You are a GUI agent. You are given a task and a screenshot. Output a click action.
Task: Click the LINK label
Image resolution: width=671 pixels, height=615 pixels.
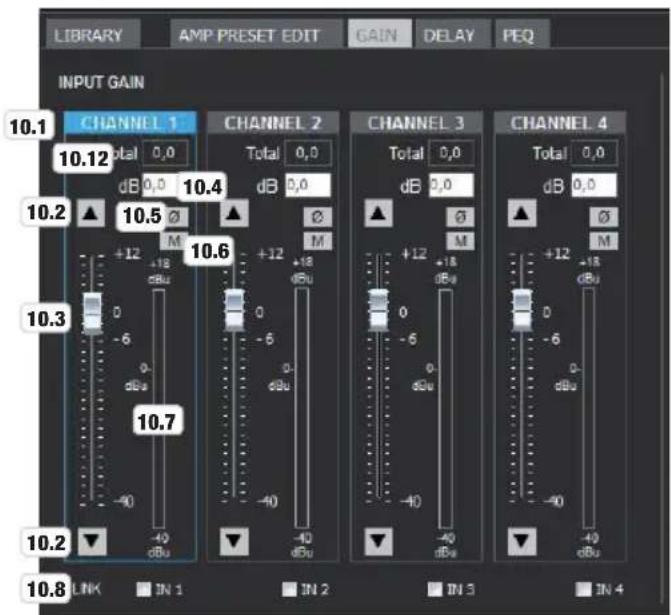(87, 589)
